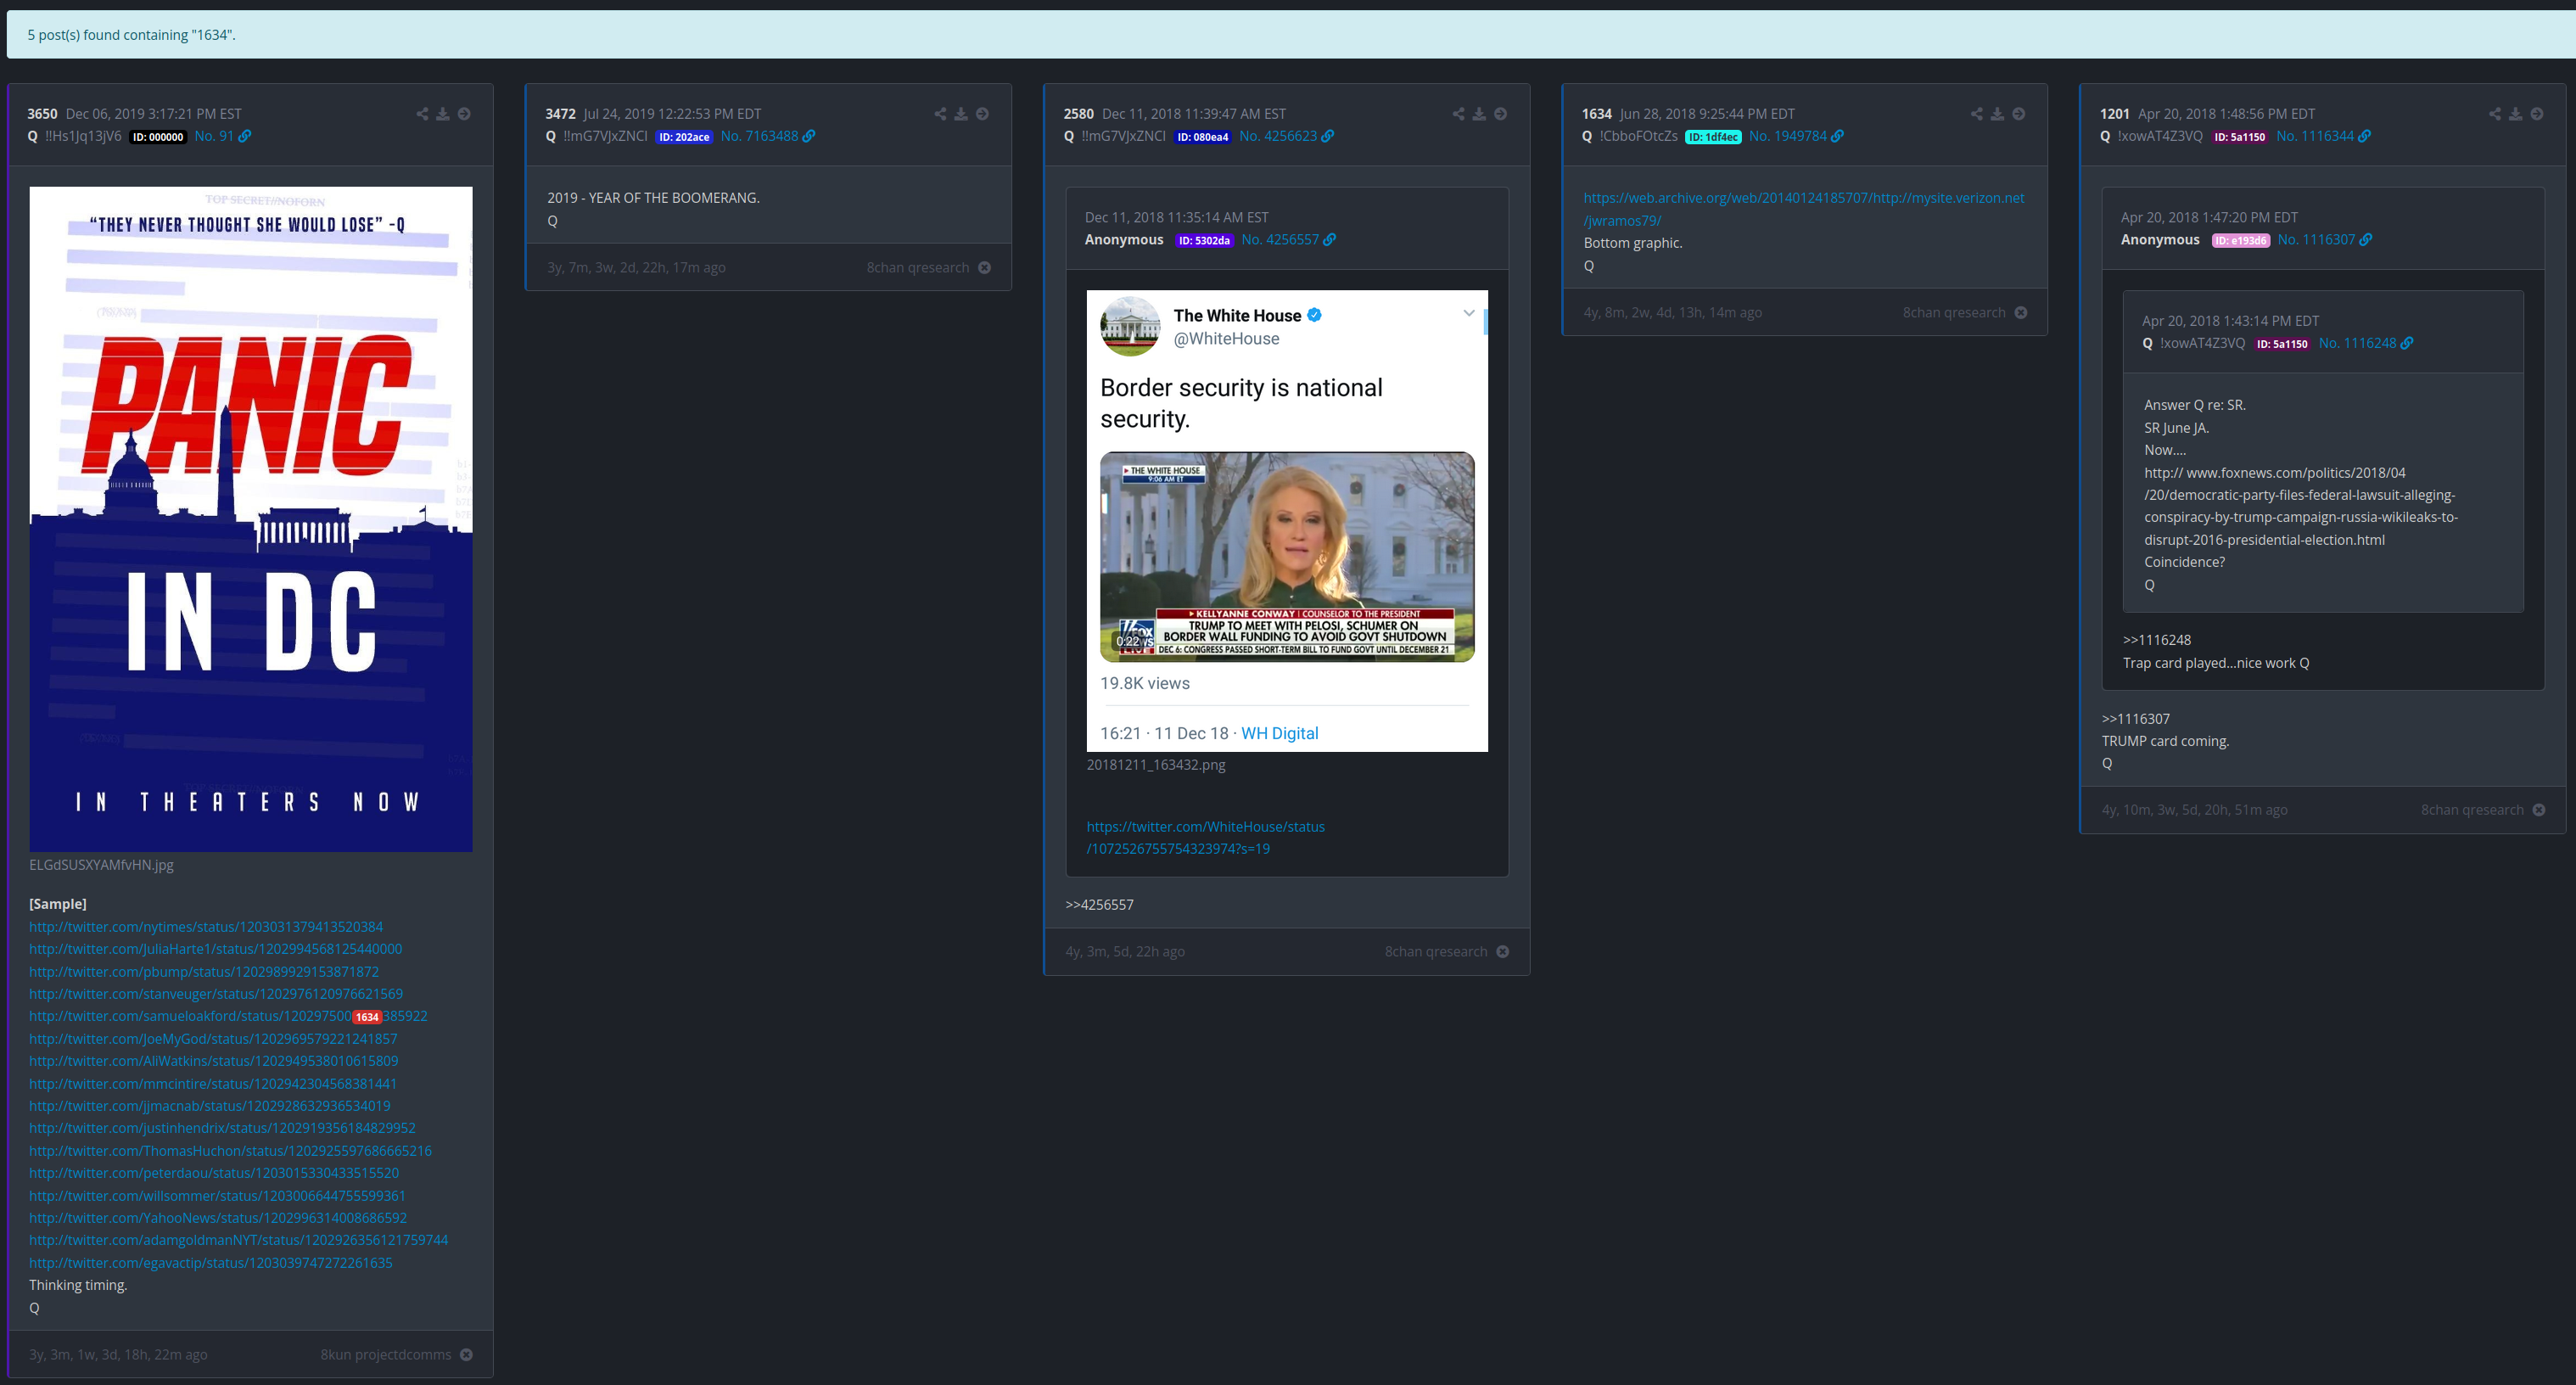The width and height of the screenshot is (2576, 1385).
Task: Open Panic in DC poster image
Action: tap(251, 519)
